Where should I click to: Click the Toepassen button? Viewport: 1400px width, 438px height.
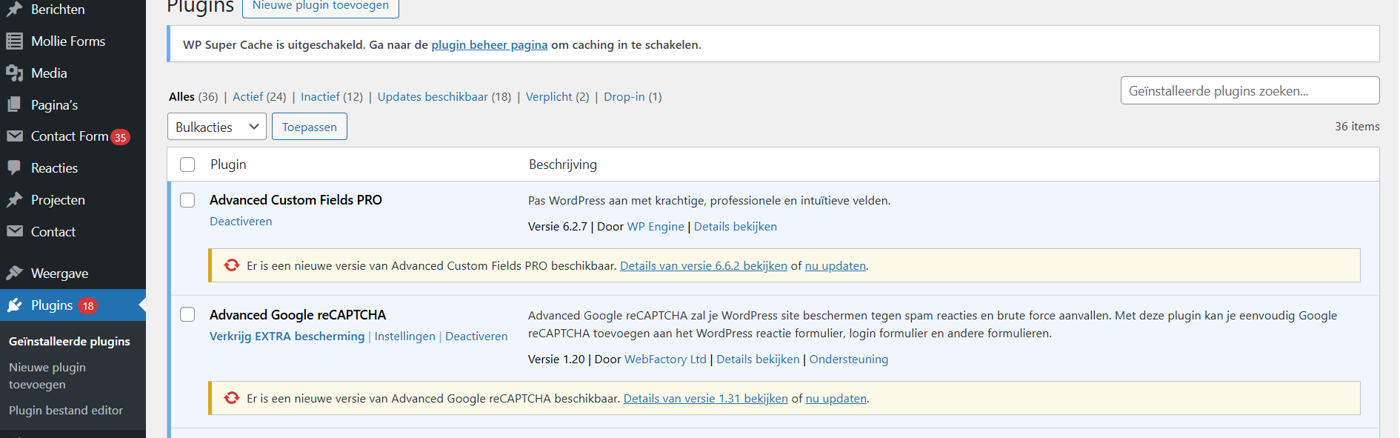(310, 127)
